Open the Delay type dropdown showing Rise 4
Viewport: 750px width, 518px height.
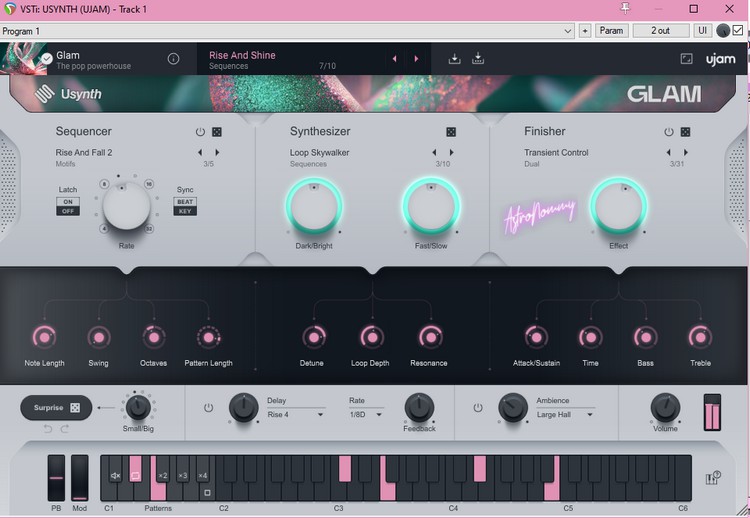click(295, 414)
